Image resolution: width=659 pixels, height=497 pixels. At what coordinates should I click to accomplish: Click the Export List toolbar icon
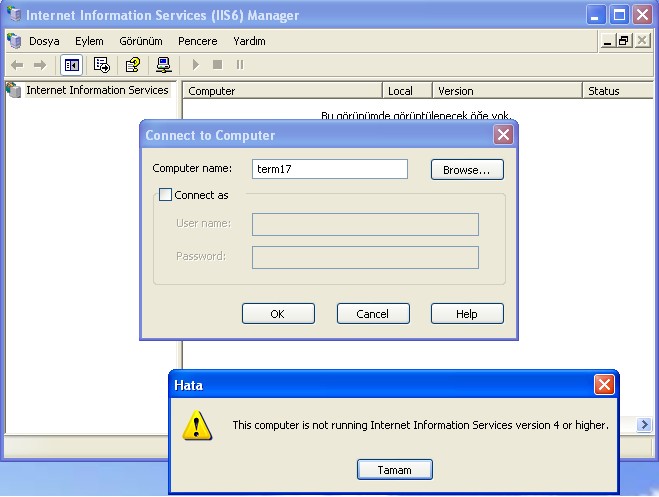tap(101, 65)
